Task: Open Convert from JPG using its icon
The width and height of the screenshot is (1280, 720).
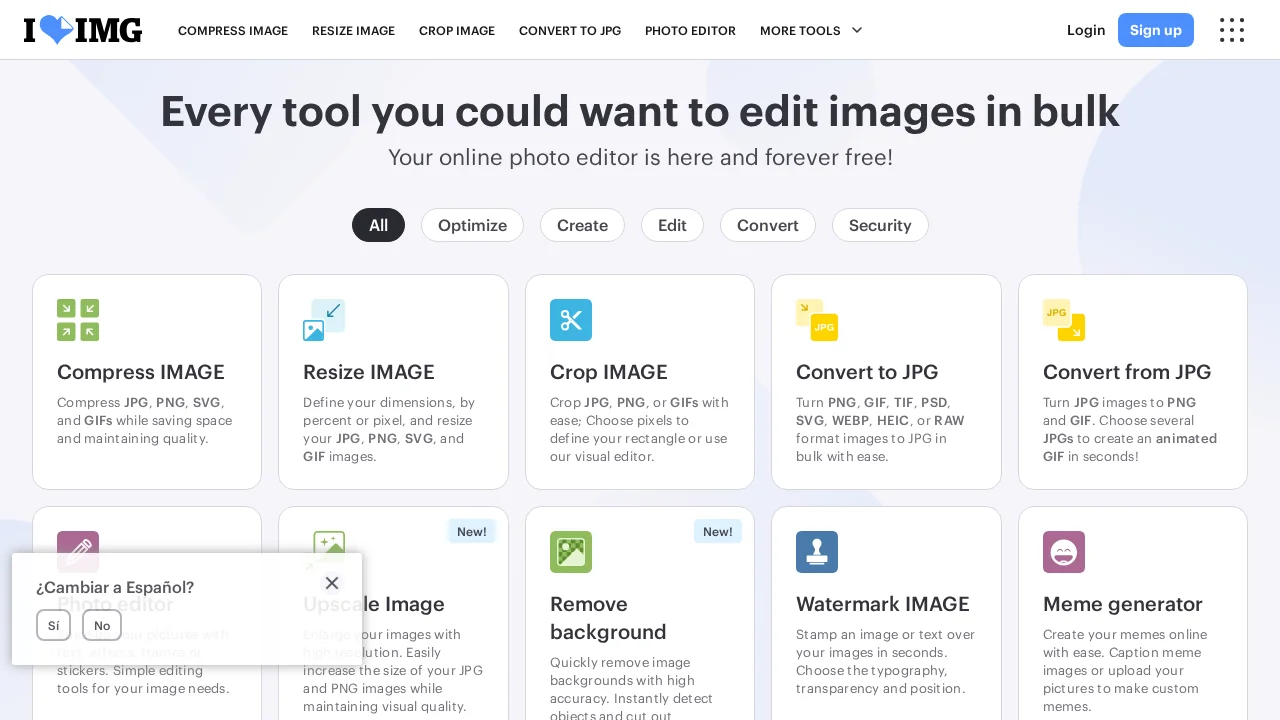Action: click(1064, 320)
